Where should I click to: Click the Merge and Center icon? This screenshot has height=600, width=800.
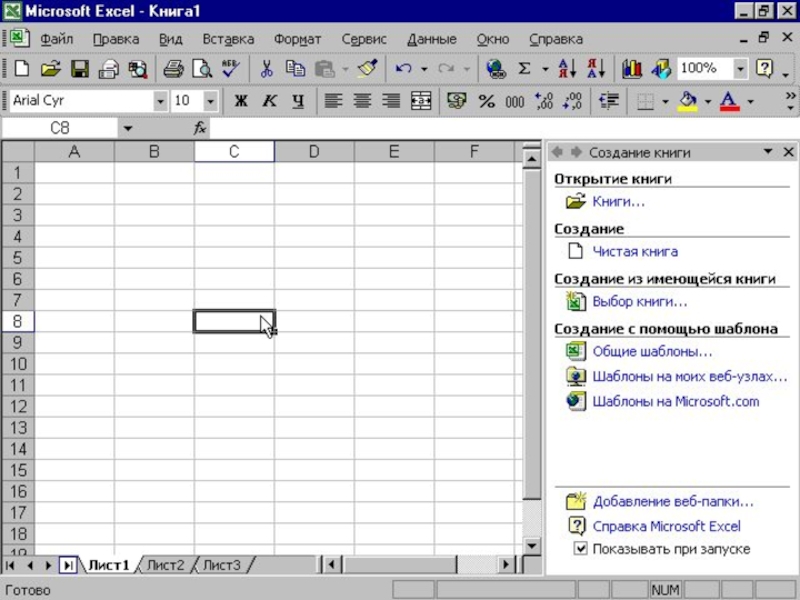coord(421,101)
